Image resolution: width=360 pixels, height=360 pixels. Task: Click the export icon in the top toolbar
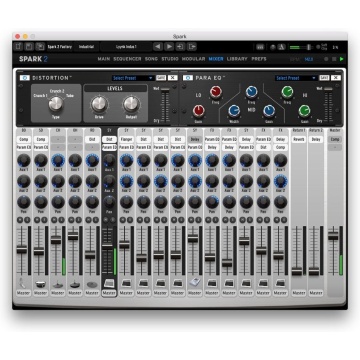[x=192, y=47]
